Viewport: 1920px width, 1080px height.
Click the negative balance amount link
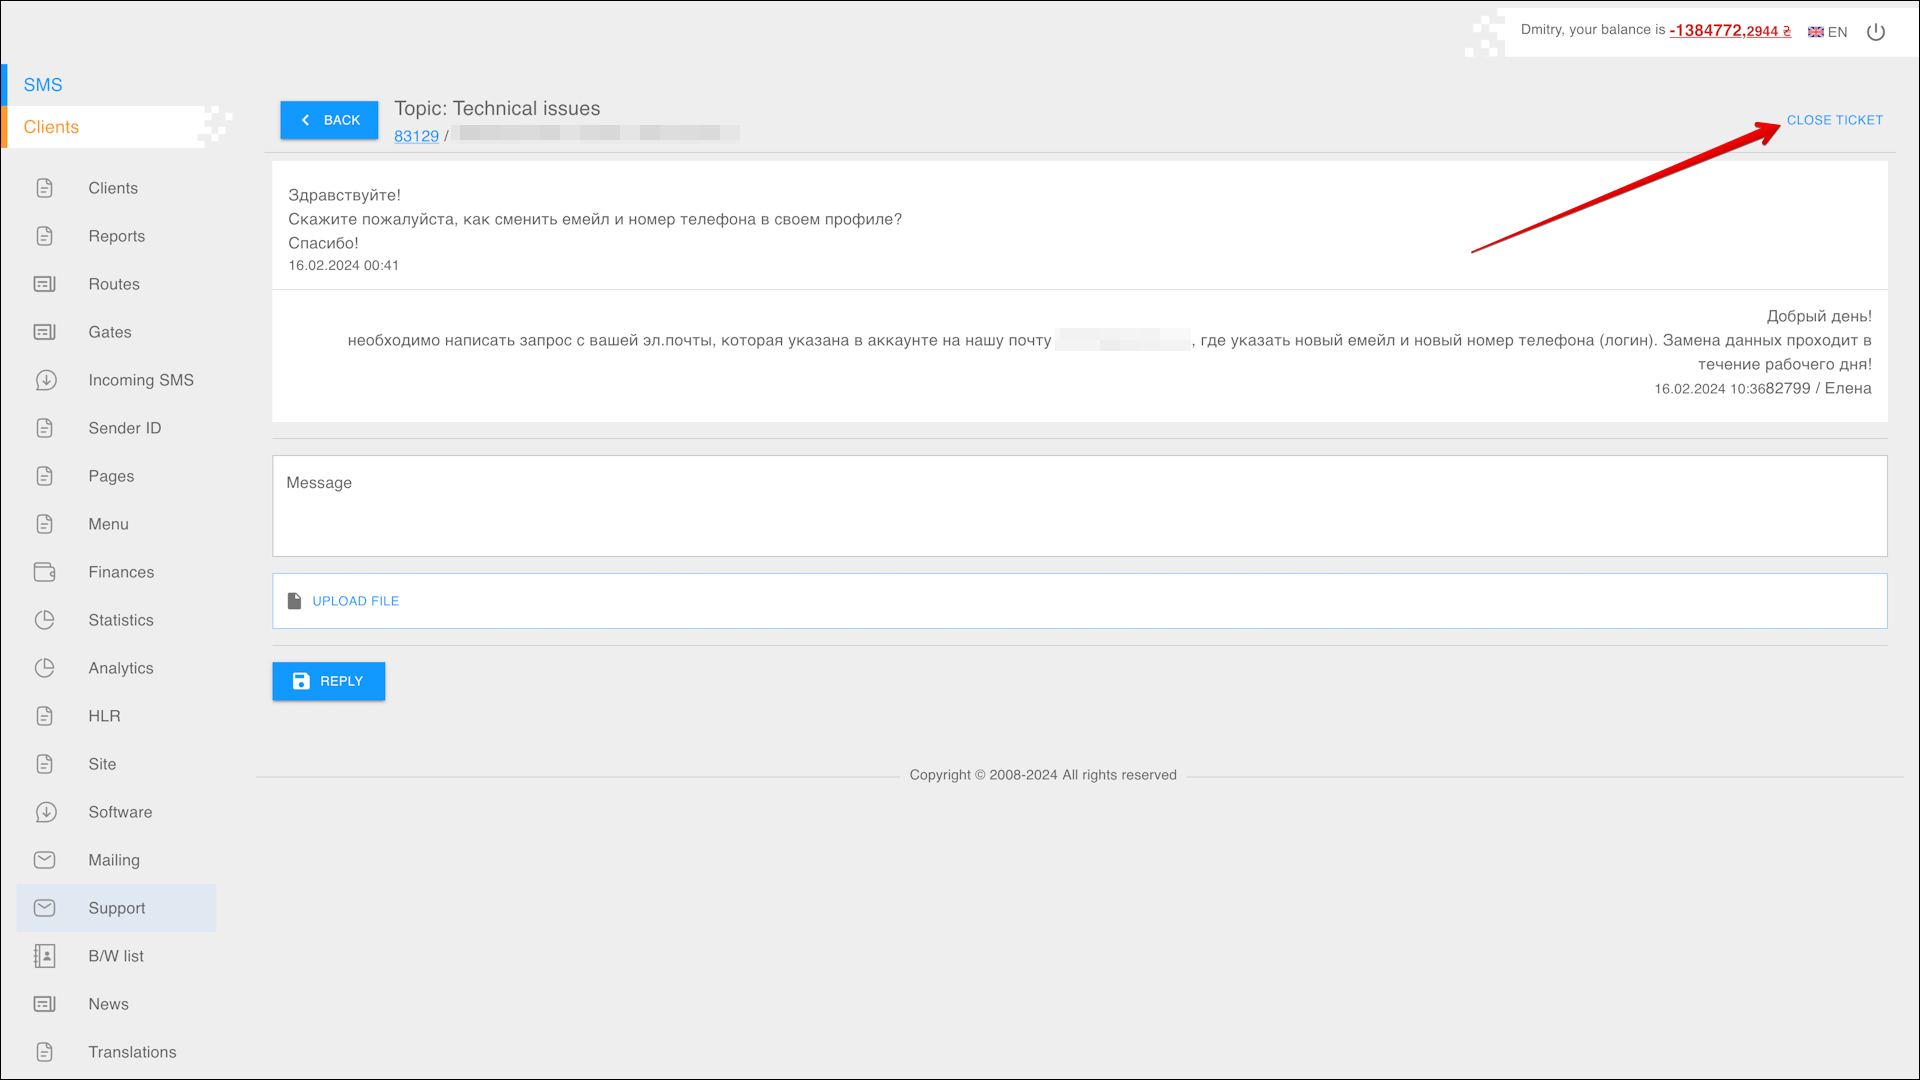point(1729,31)
